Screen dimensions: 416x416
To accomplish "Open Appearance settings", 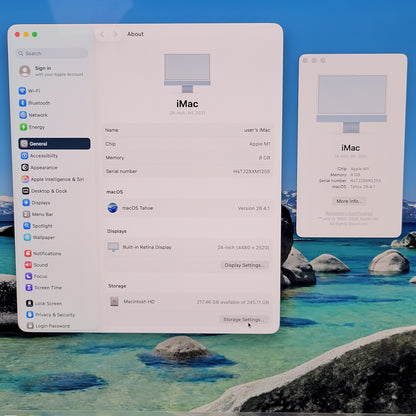I will (x=39, y=167).
